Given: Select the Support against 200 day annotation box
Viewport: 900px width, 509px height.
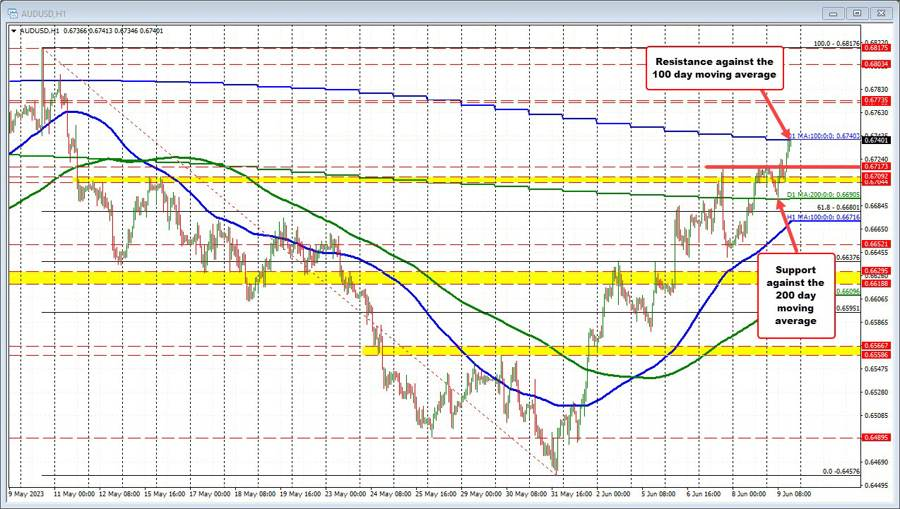Looking at the screenshot, I should (x=799, y=295).
